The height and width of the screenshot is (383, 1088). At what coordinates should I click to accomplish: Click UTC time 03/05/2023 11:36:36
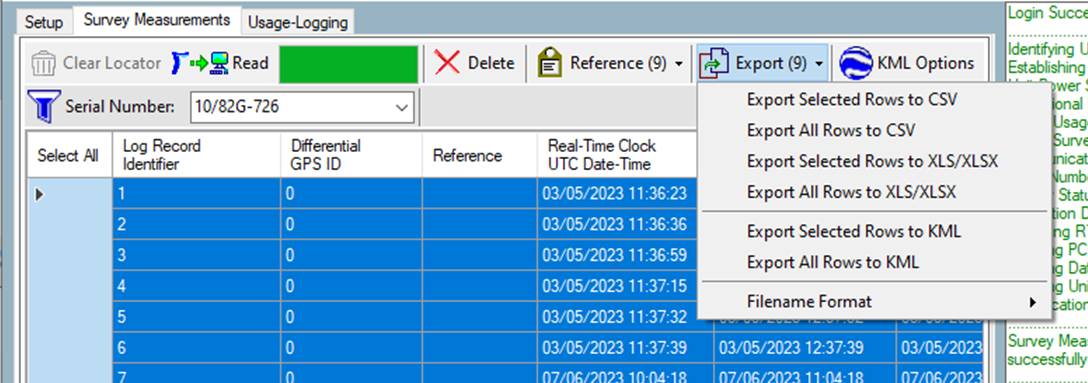(x=615, y=225)
